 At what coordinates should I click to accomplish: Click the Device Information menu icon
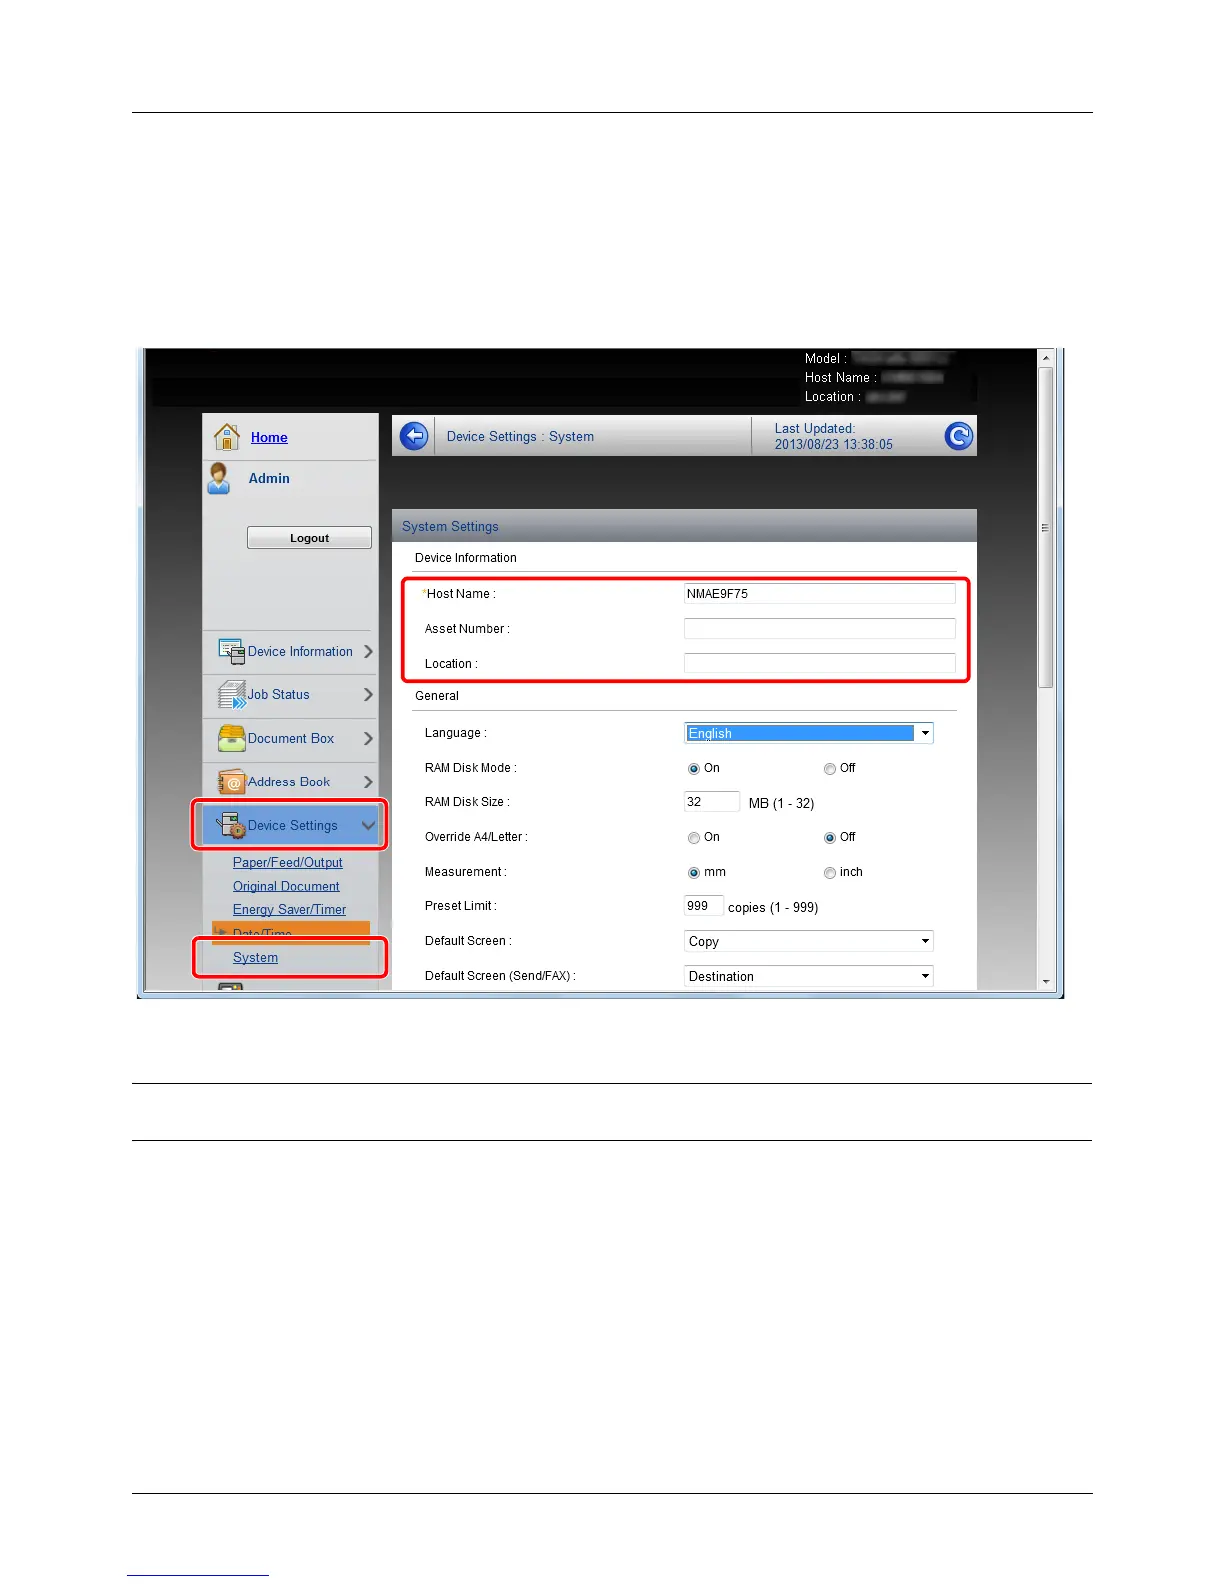click(231, 652)
